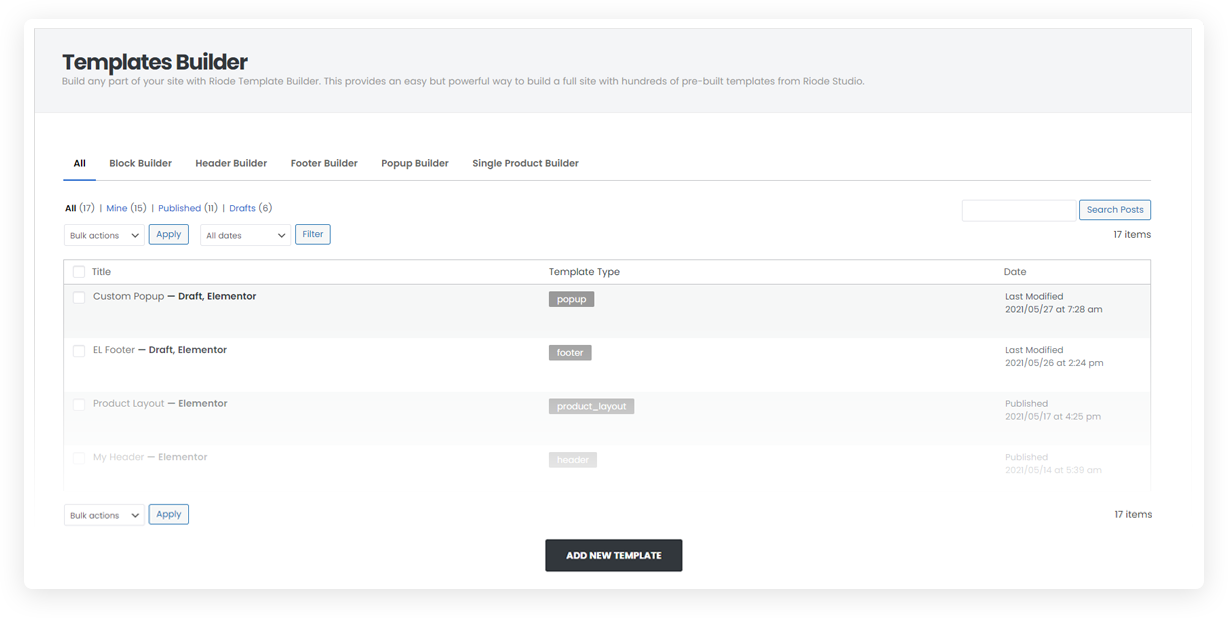Check the EL Footer row checkbox
The width and height of the screenshot is (1228, 618).
pos(79,351)
